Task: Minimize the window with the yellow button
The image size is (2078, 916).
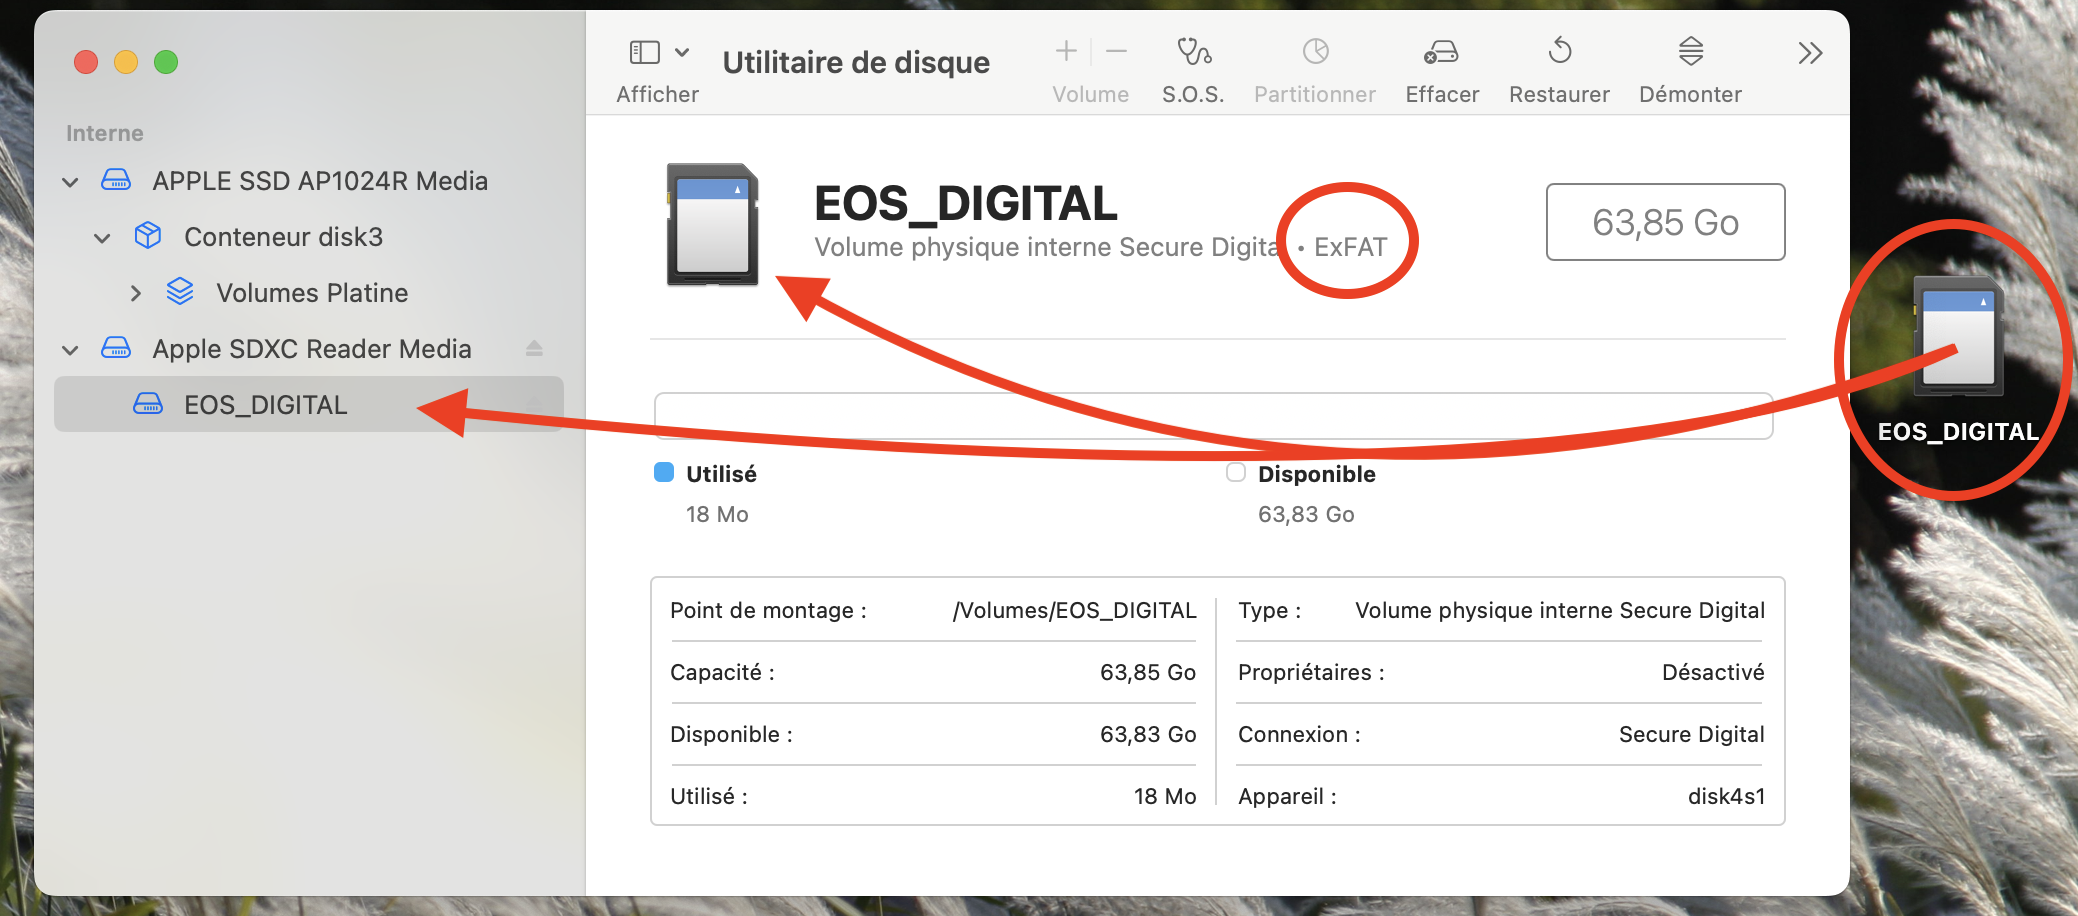Action: (126, 62)
